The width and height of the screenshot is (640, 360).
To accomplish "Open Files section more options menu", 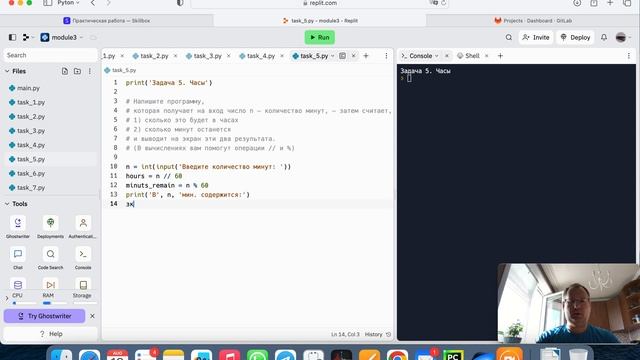I will pos(90,71).
